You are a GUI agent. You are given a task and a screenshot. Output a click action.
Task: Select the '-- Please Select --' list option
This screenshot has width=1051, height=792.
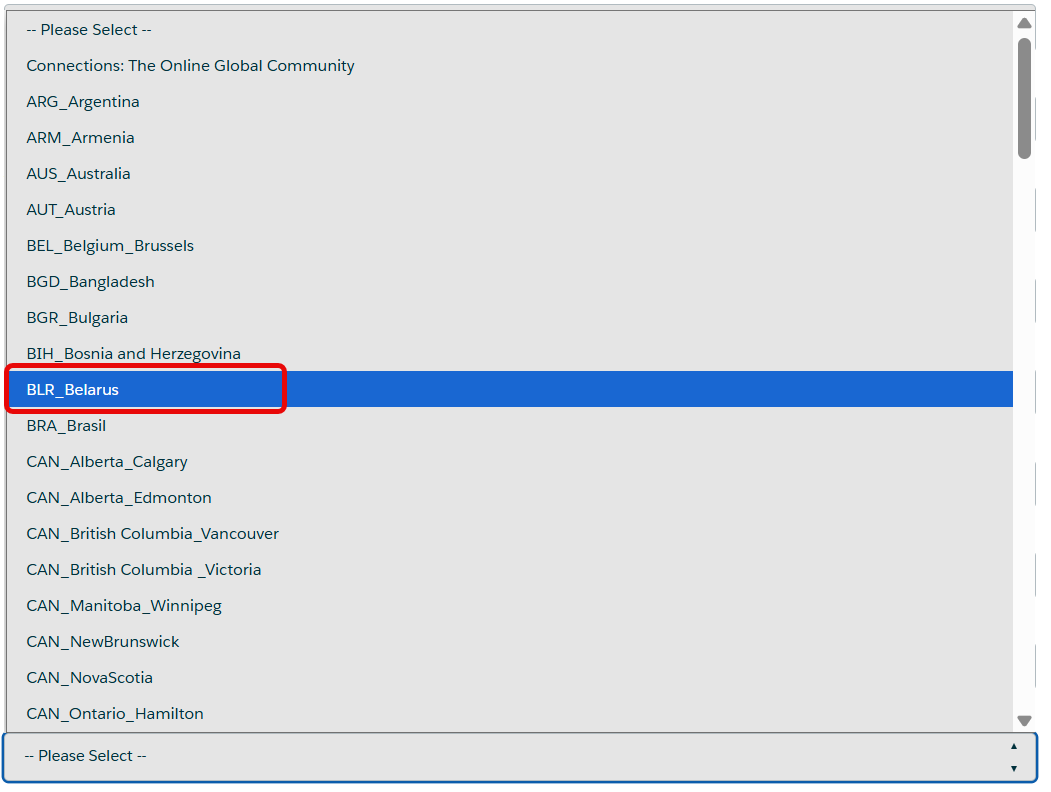click(89, 30)
